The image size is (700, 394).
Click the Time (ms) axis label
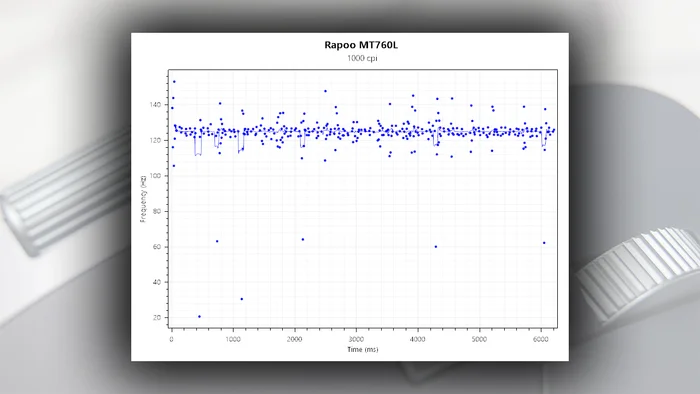(362, 349)
